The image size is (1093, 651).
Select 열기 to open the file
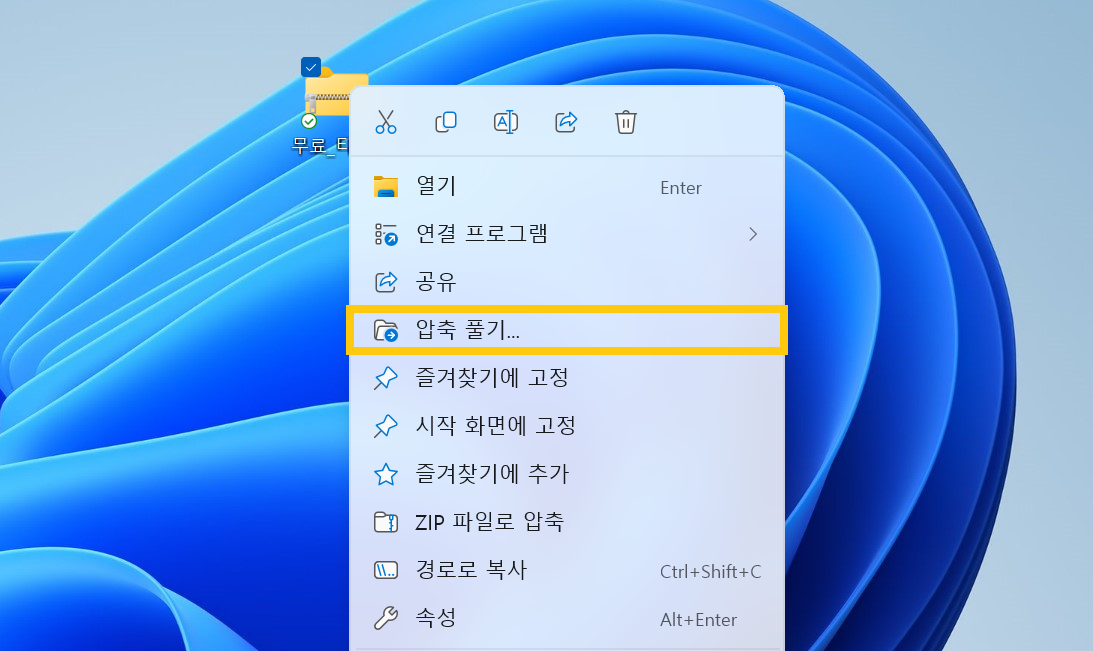pos(567,187)
